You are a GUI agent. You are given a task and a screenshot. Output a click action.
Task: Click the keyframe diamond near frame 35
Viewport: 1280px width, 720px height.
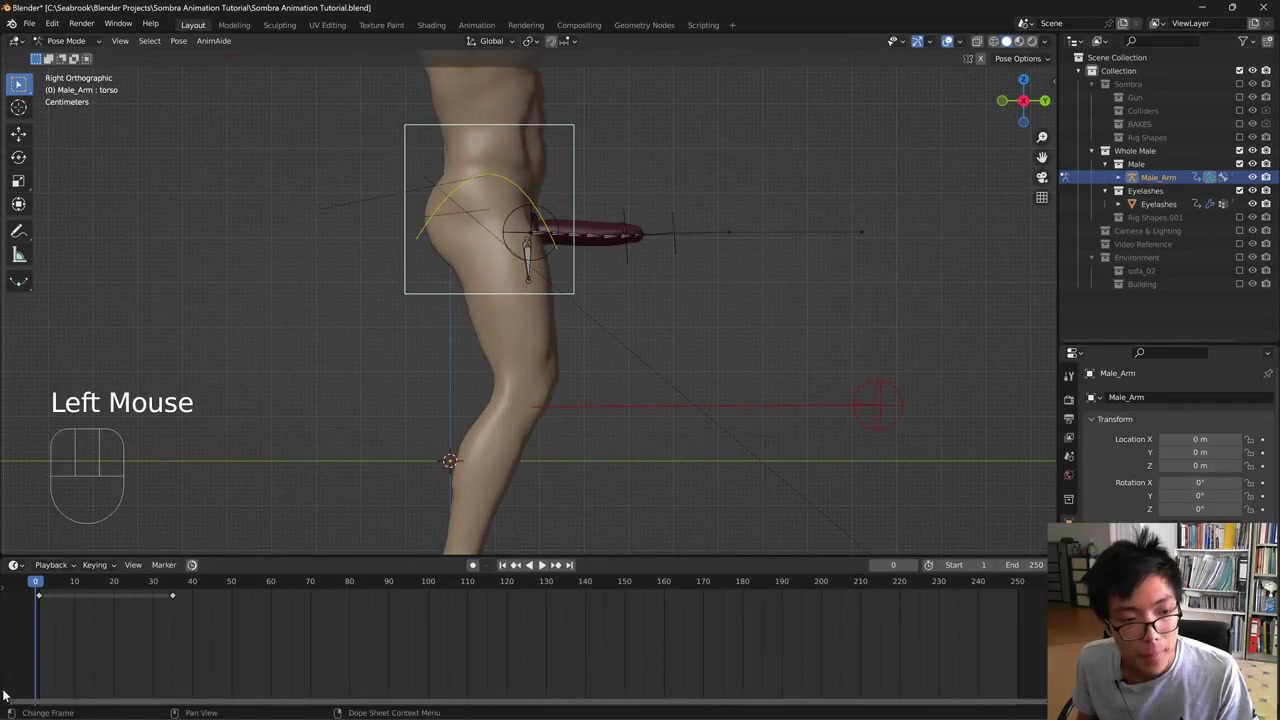pos(172,596)
